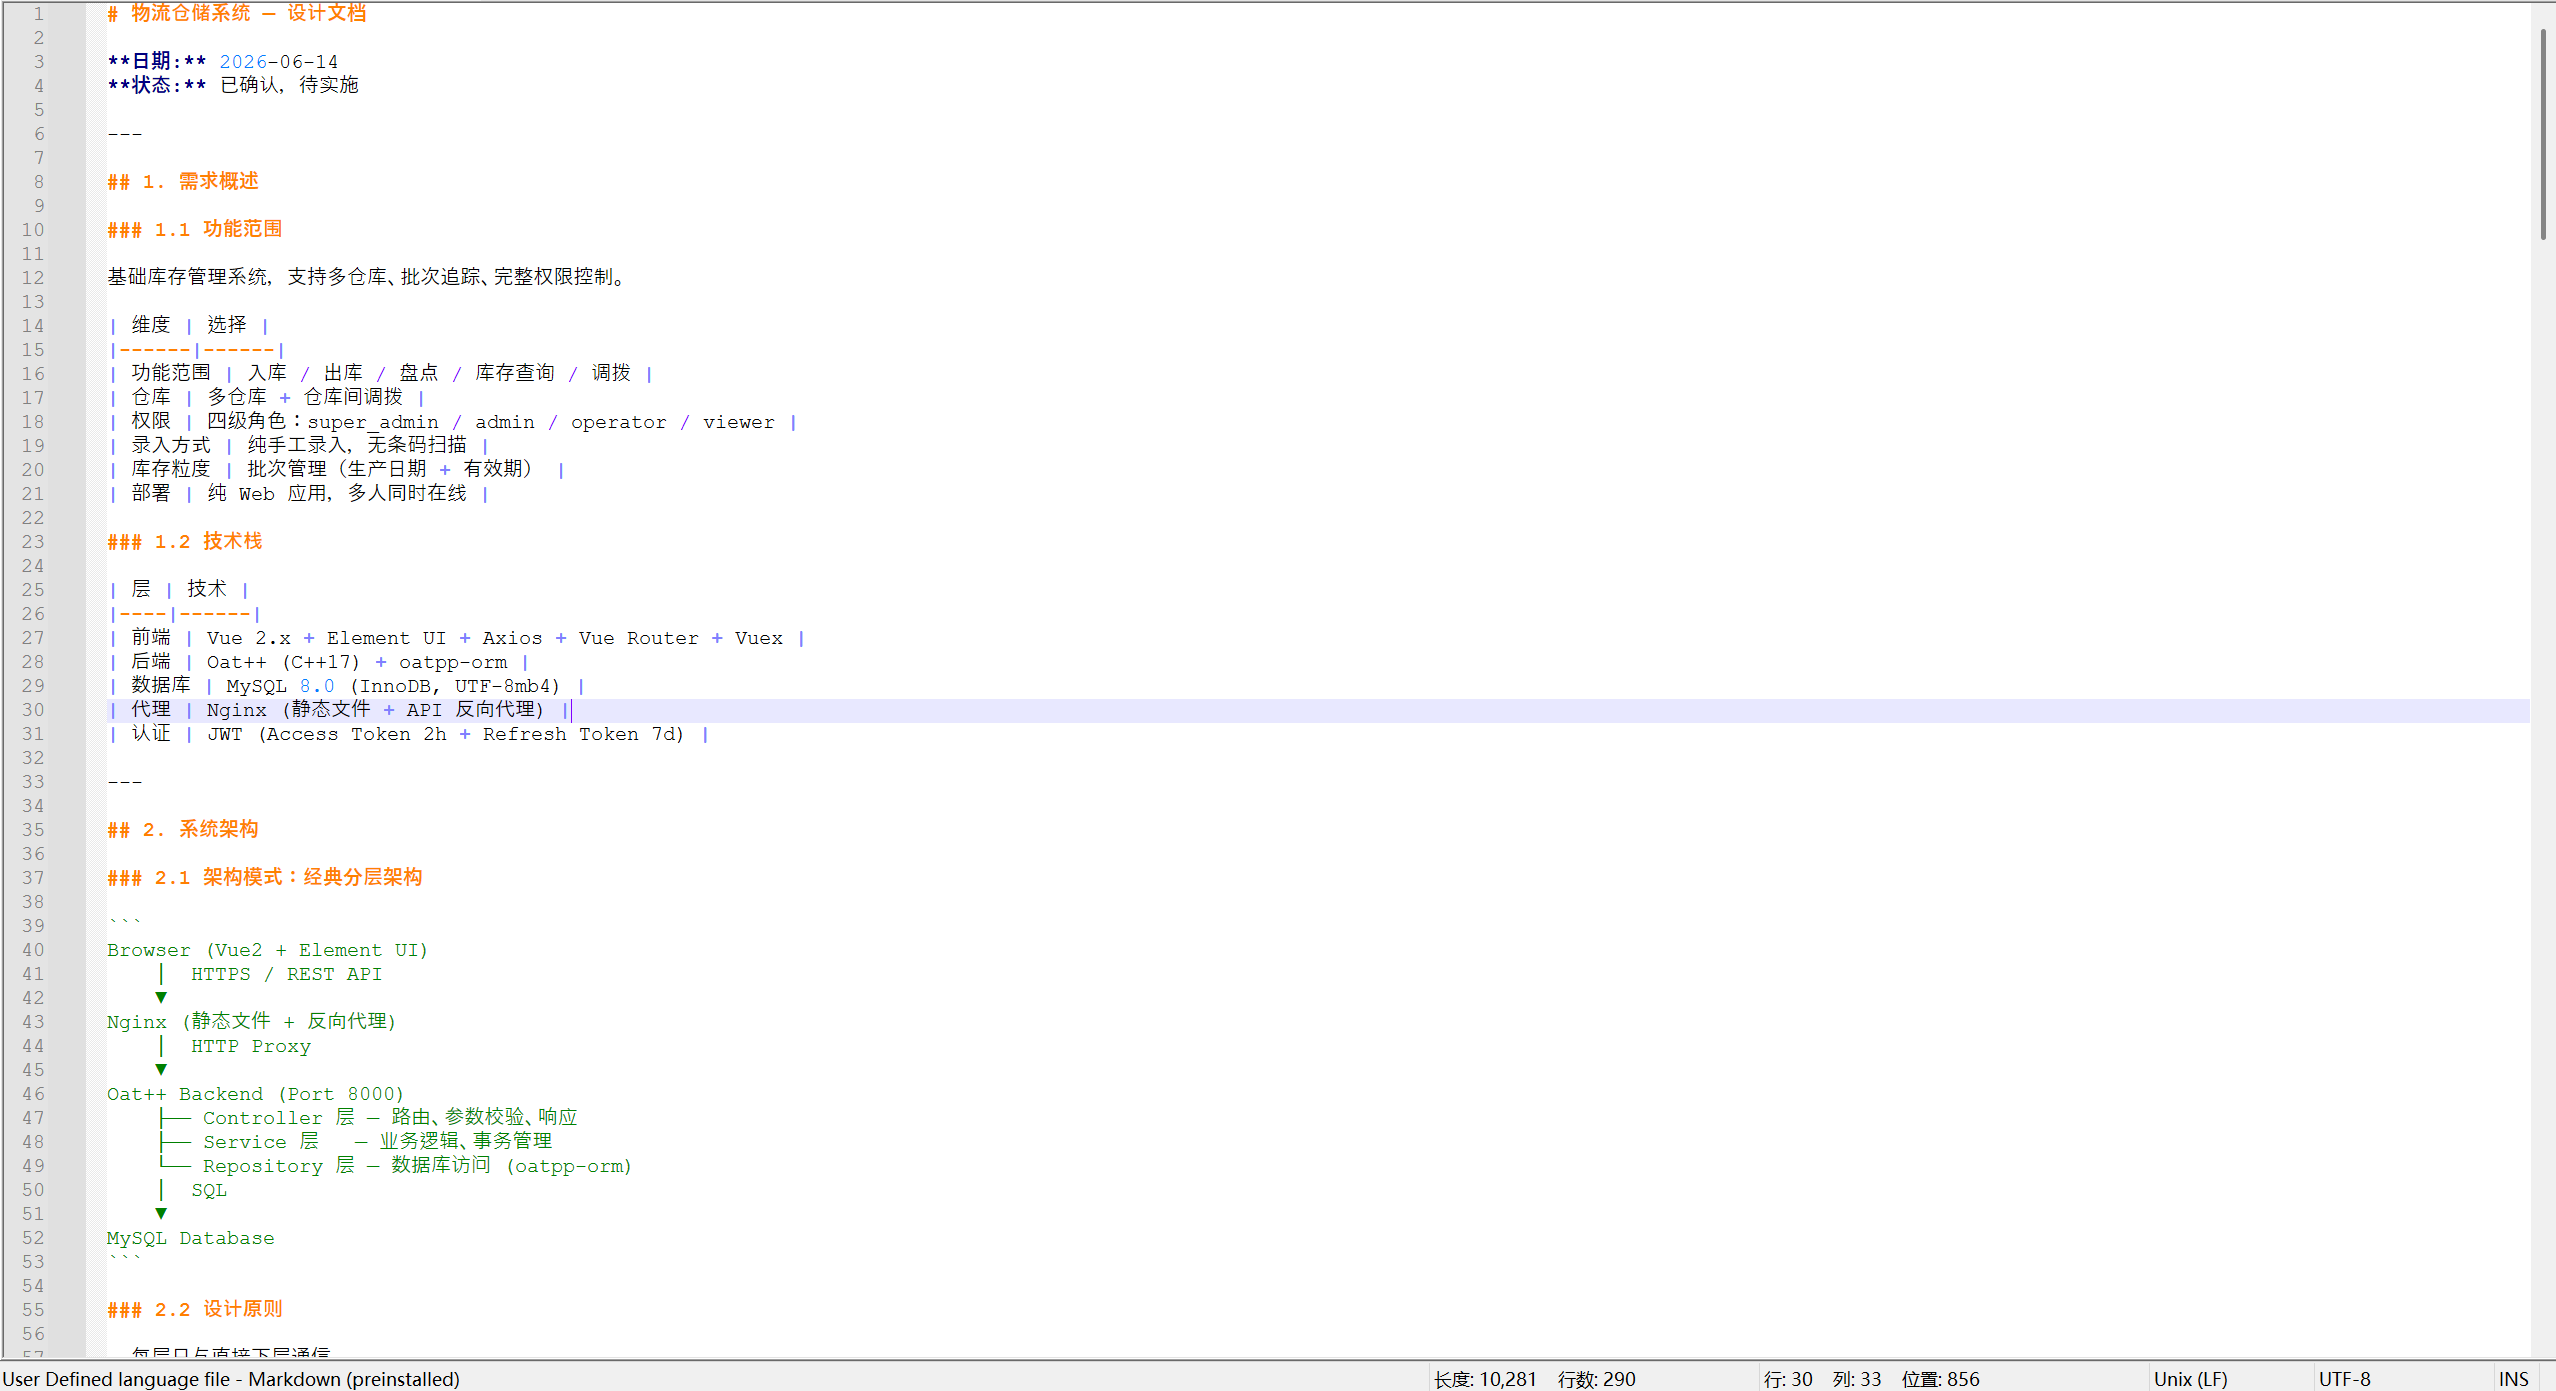Click the '### 2.1 架构模式：经典分层架构' heading
Image resolution: width=2556 pixels, height=1391 pixels.
click(x=265, y=878)
